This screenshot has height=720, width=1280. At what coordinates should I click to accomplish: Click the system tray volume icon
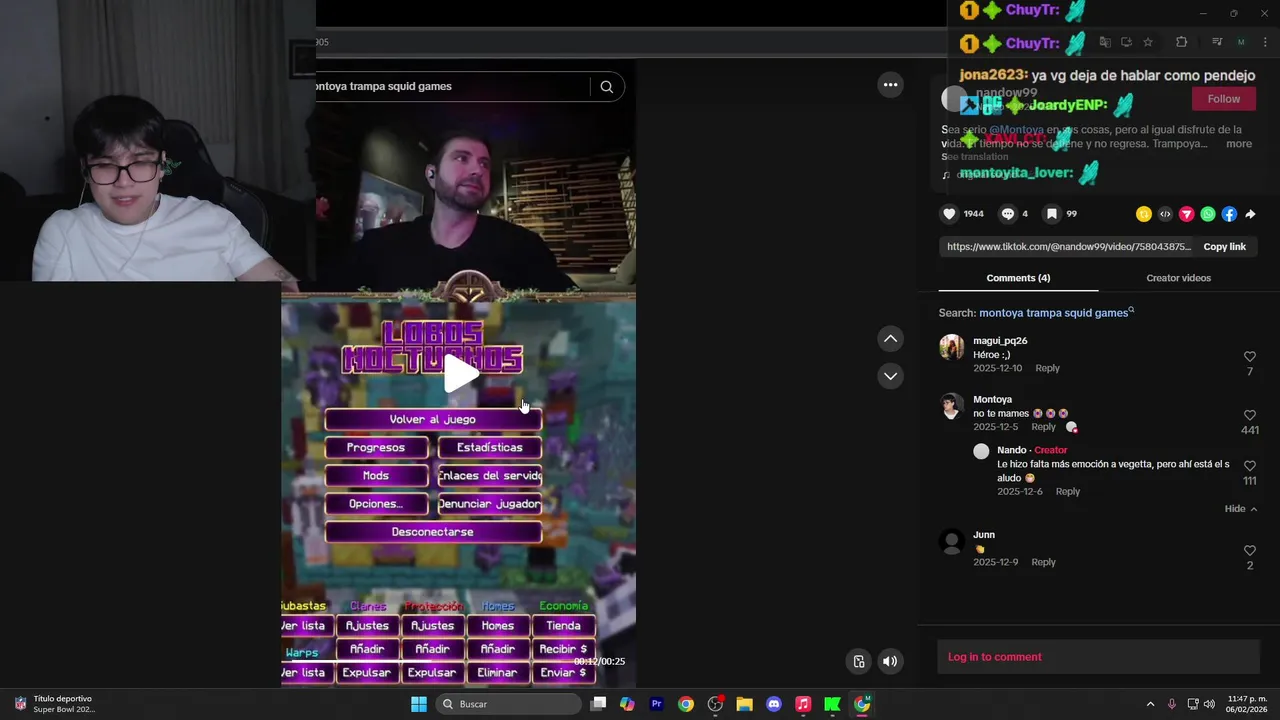1209,704
